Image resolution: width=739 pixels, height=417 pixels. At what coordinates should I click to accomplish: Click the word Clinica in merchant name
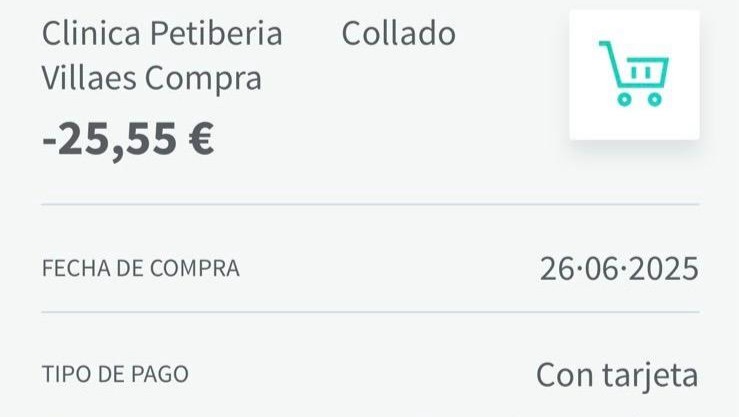coord(91,33)
